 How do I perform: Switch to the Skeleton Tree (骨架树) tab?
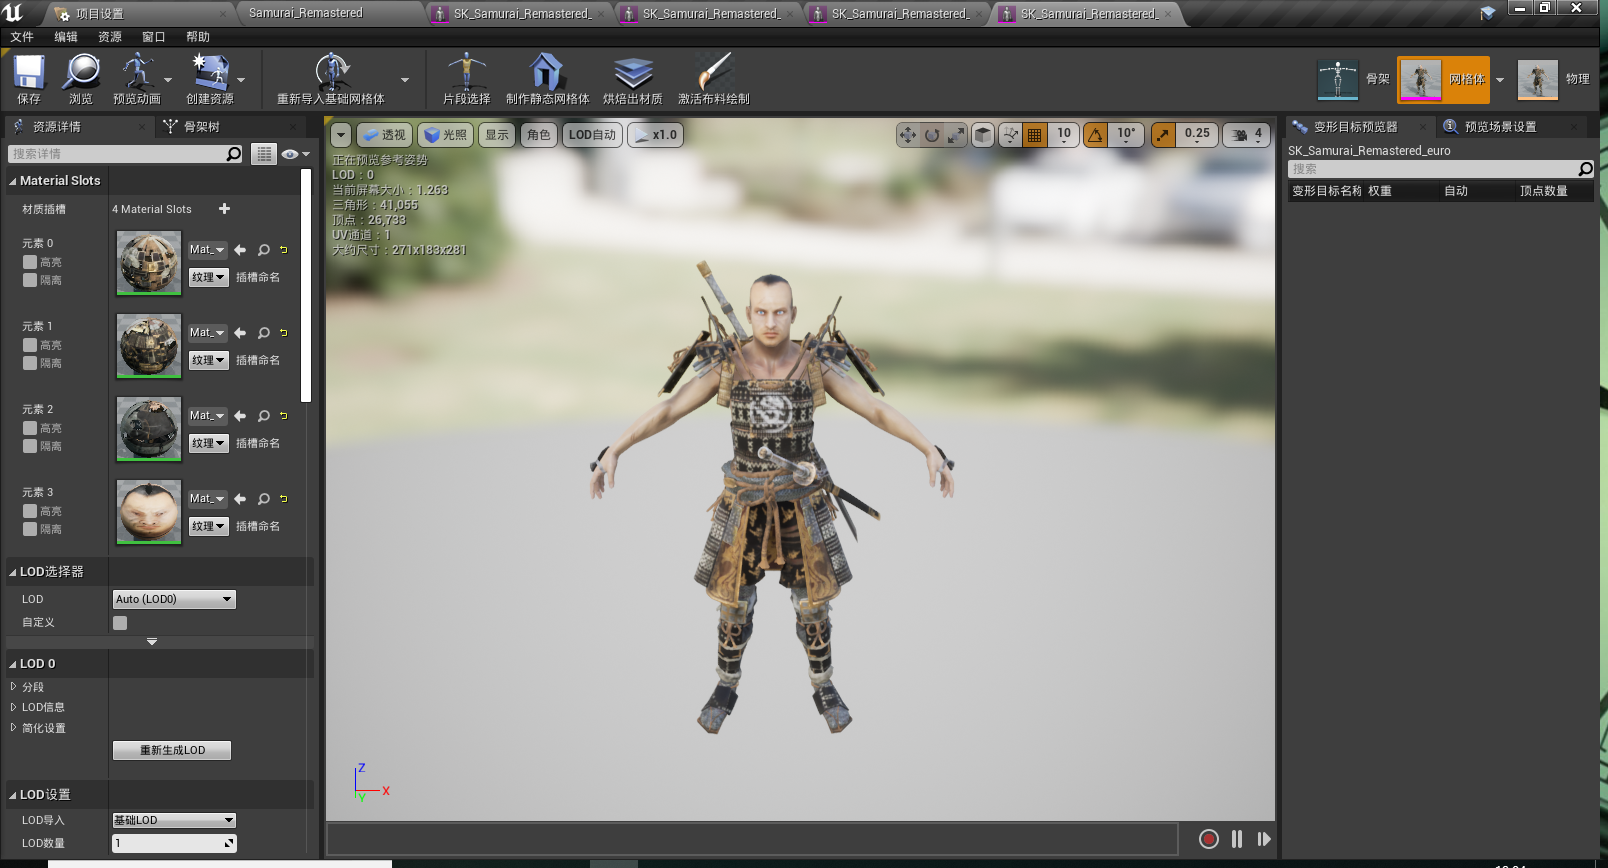[x=201, y=127]
